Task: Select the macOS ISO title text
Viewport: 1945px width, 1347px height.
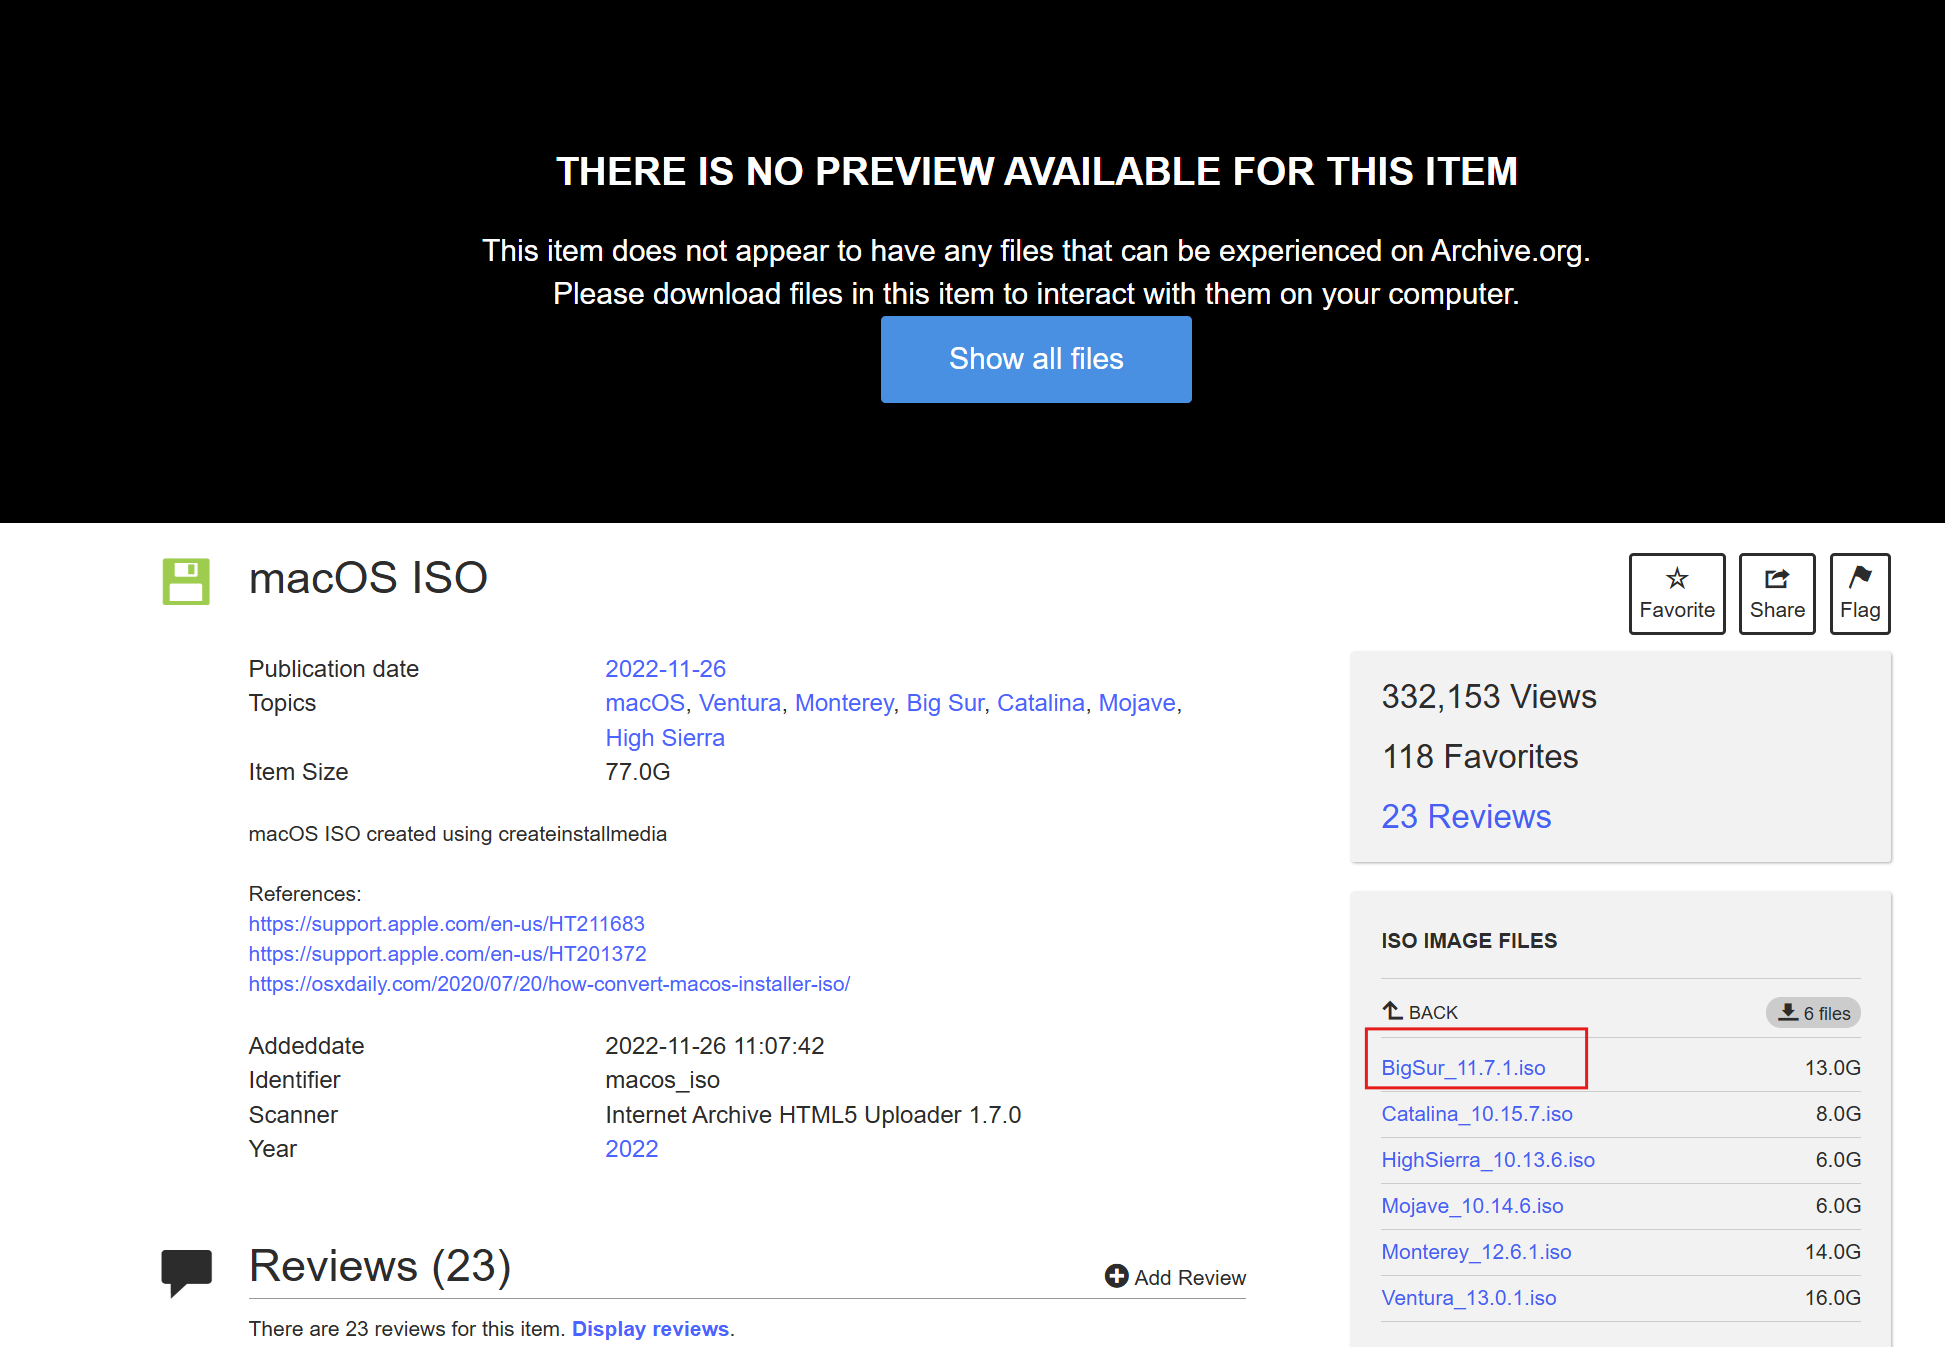Action: click(x=368, y=578)
